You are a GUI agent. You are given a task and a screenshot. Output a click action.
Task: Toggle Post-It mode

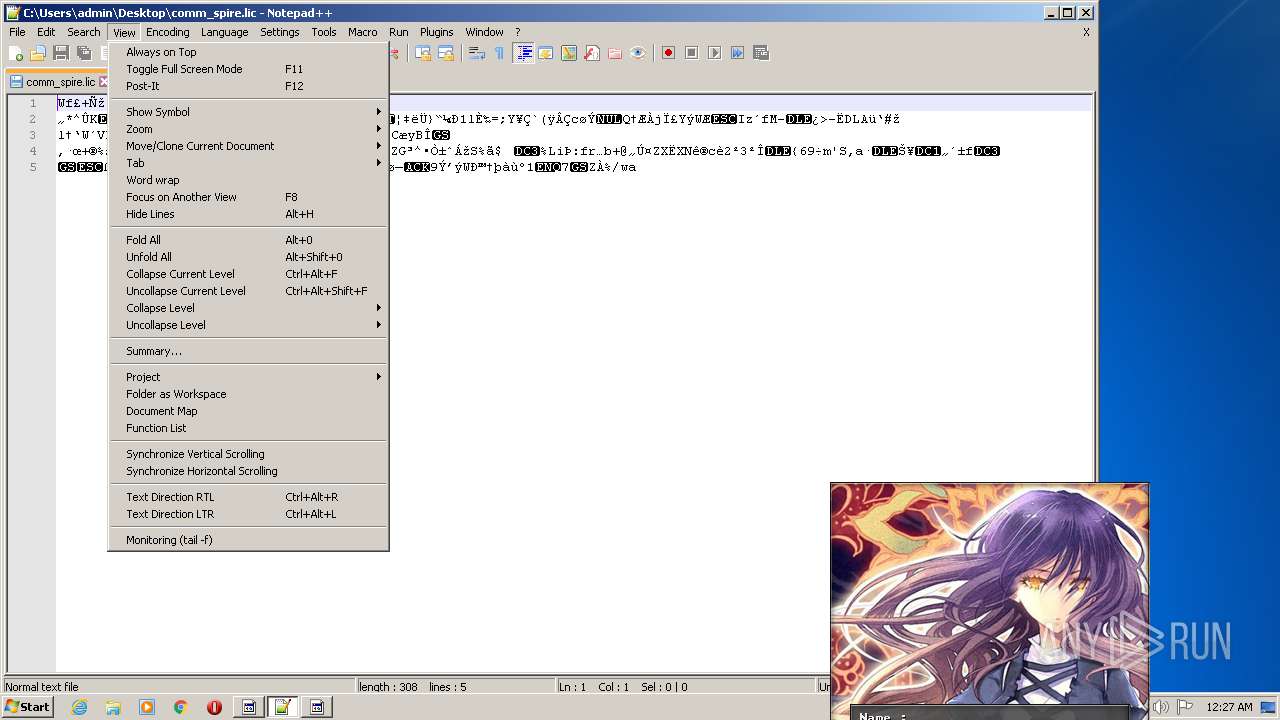(248, 86)
